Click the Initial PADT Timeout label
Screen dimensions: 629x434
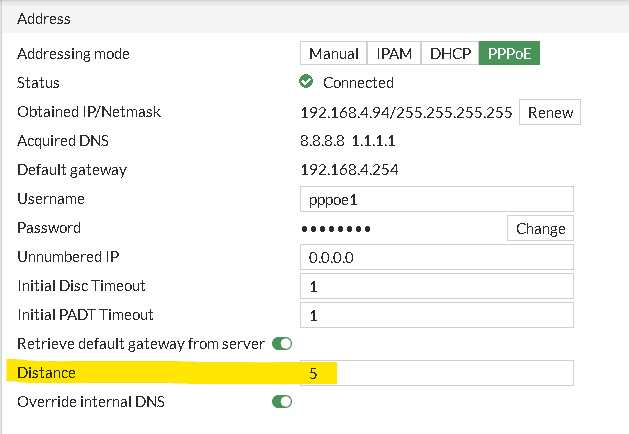(x=85, y=315)
